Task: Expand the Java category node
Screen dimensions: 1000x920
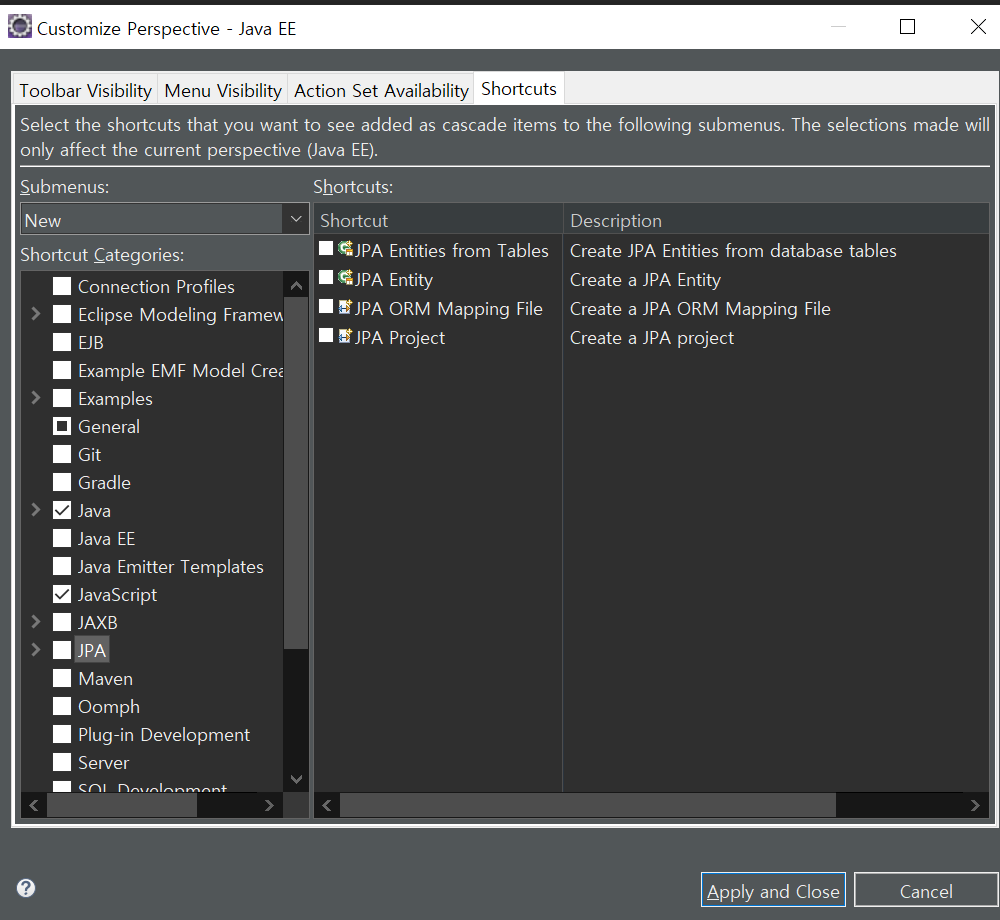Action: point(36,510)
